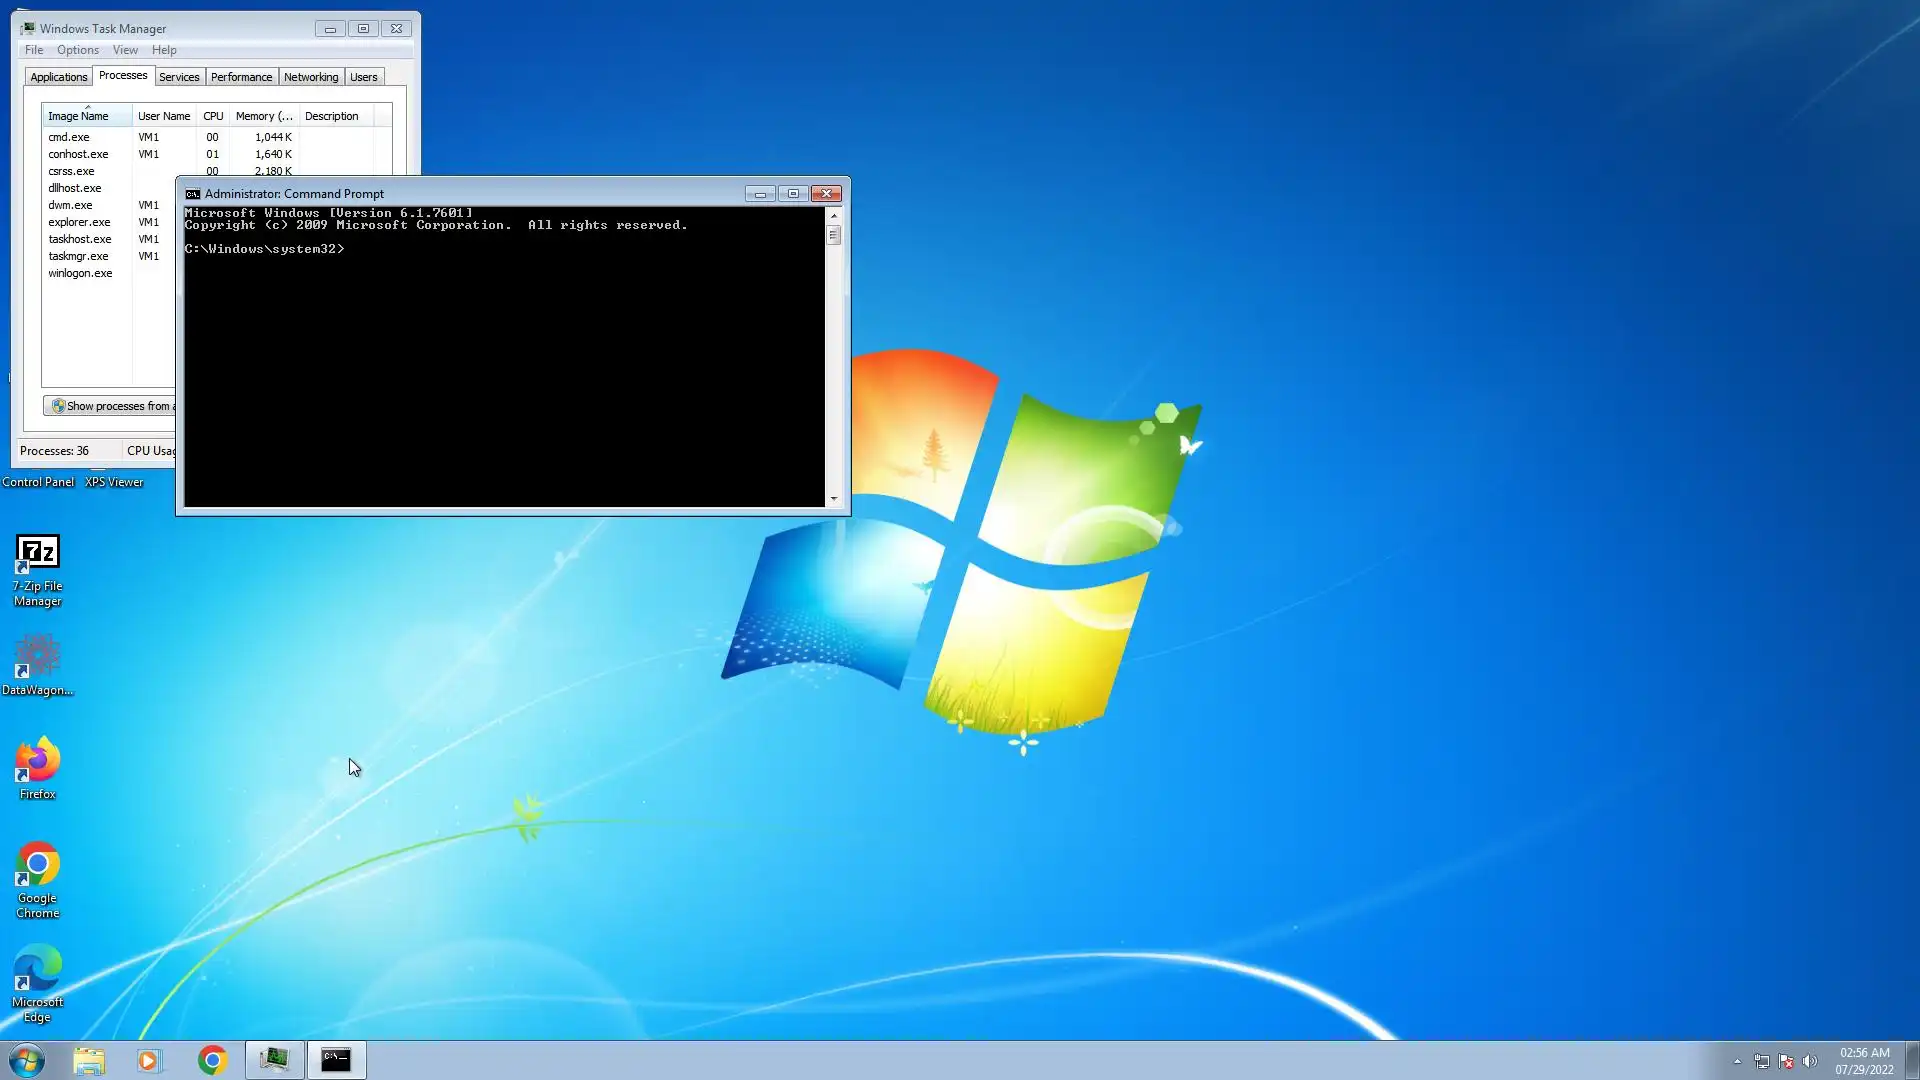Open the Options menu in Task Manager
Image resolution: width=1920 pixels, height=1080 pixels.
pos(77,50)
